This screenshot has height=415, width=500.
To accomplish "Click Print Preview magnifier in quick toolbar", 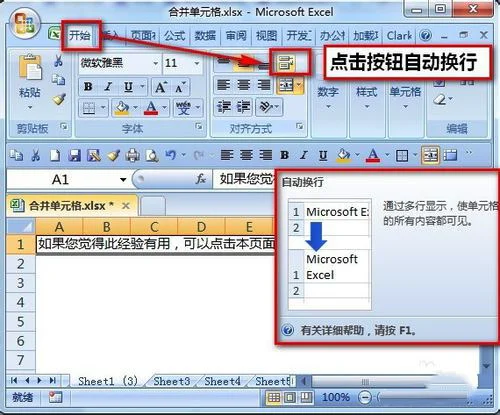I will pyautogui.click(x=152, y=155).
